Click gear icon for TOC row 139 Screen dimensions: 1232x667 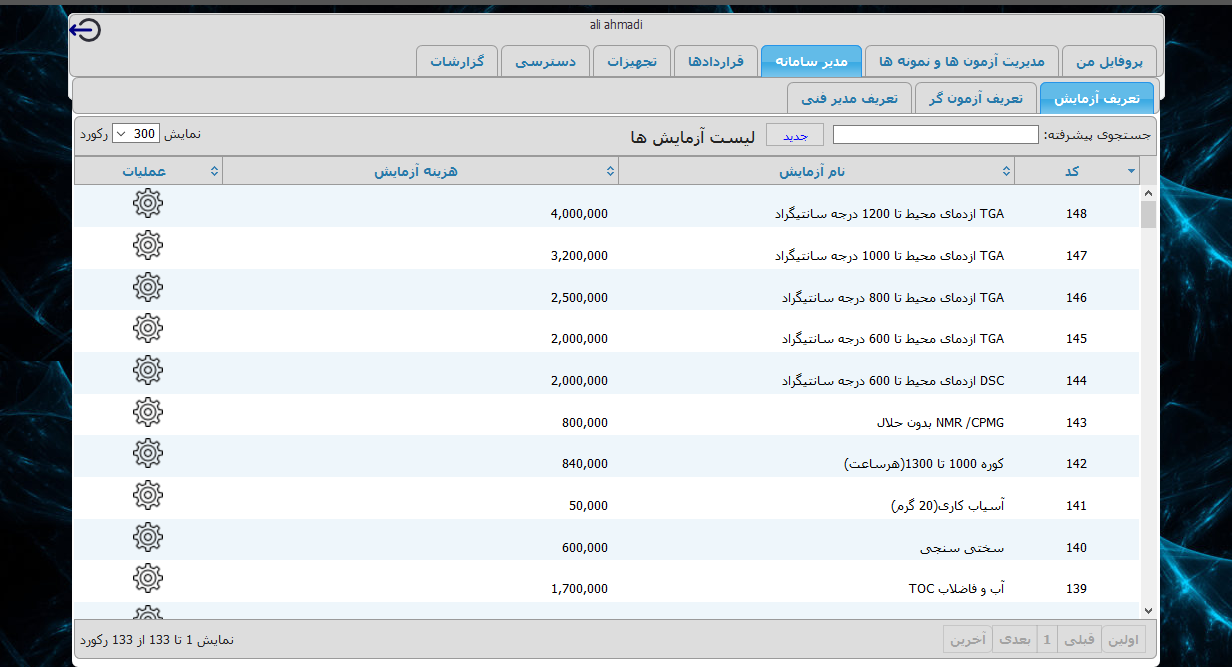pos(148,579)
